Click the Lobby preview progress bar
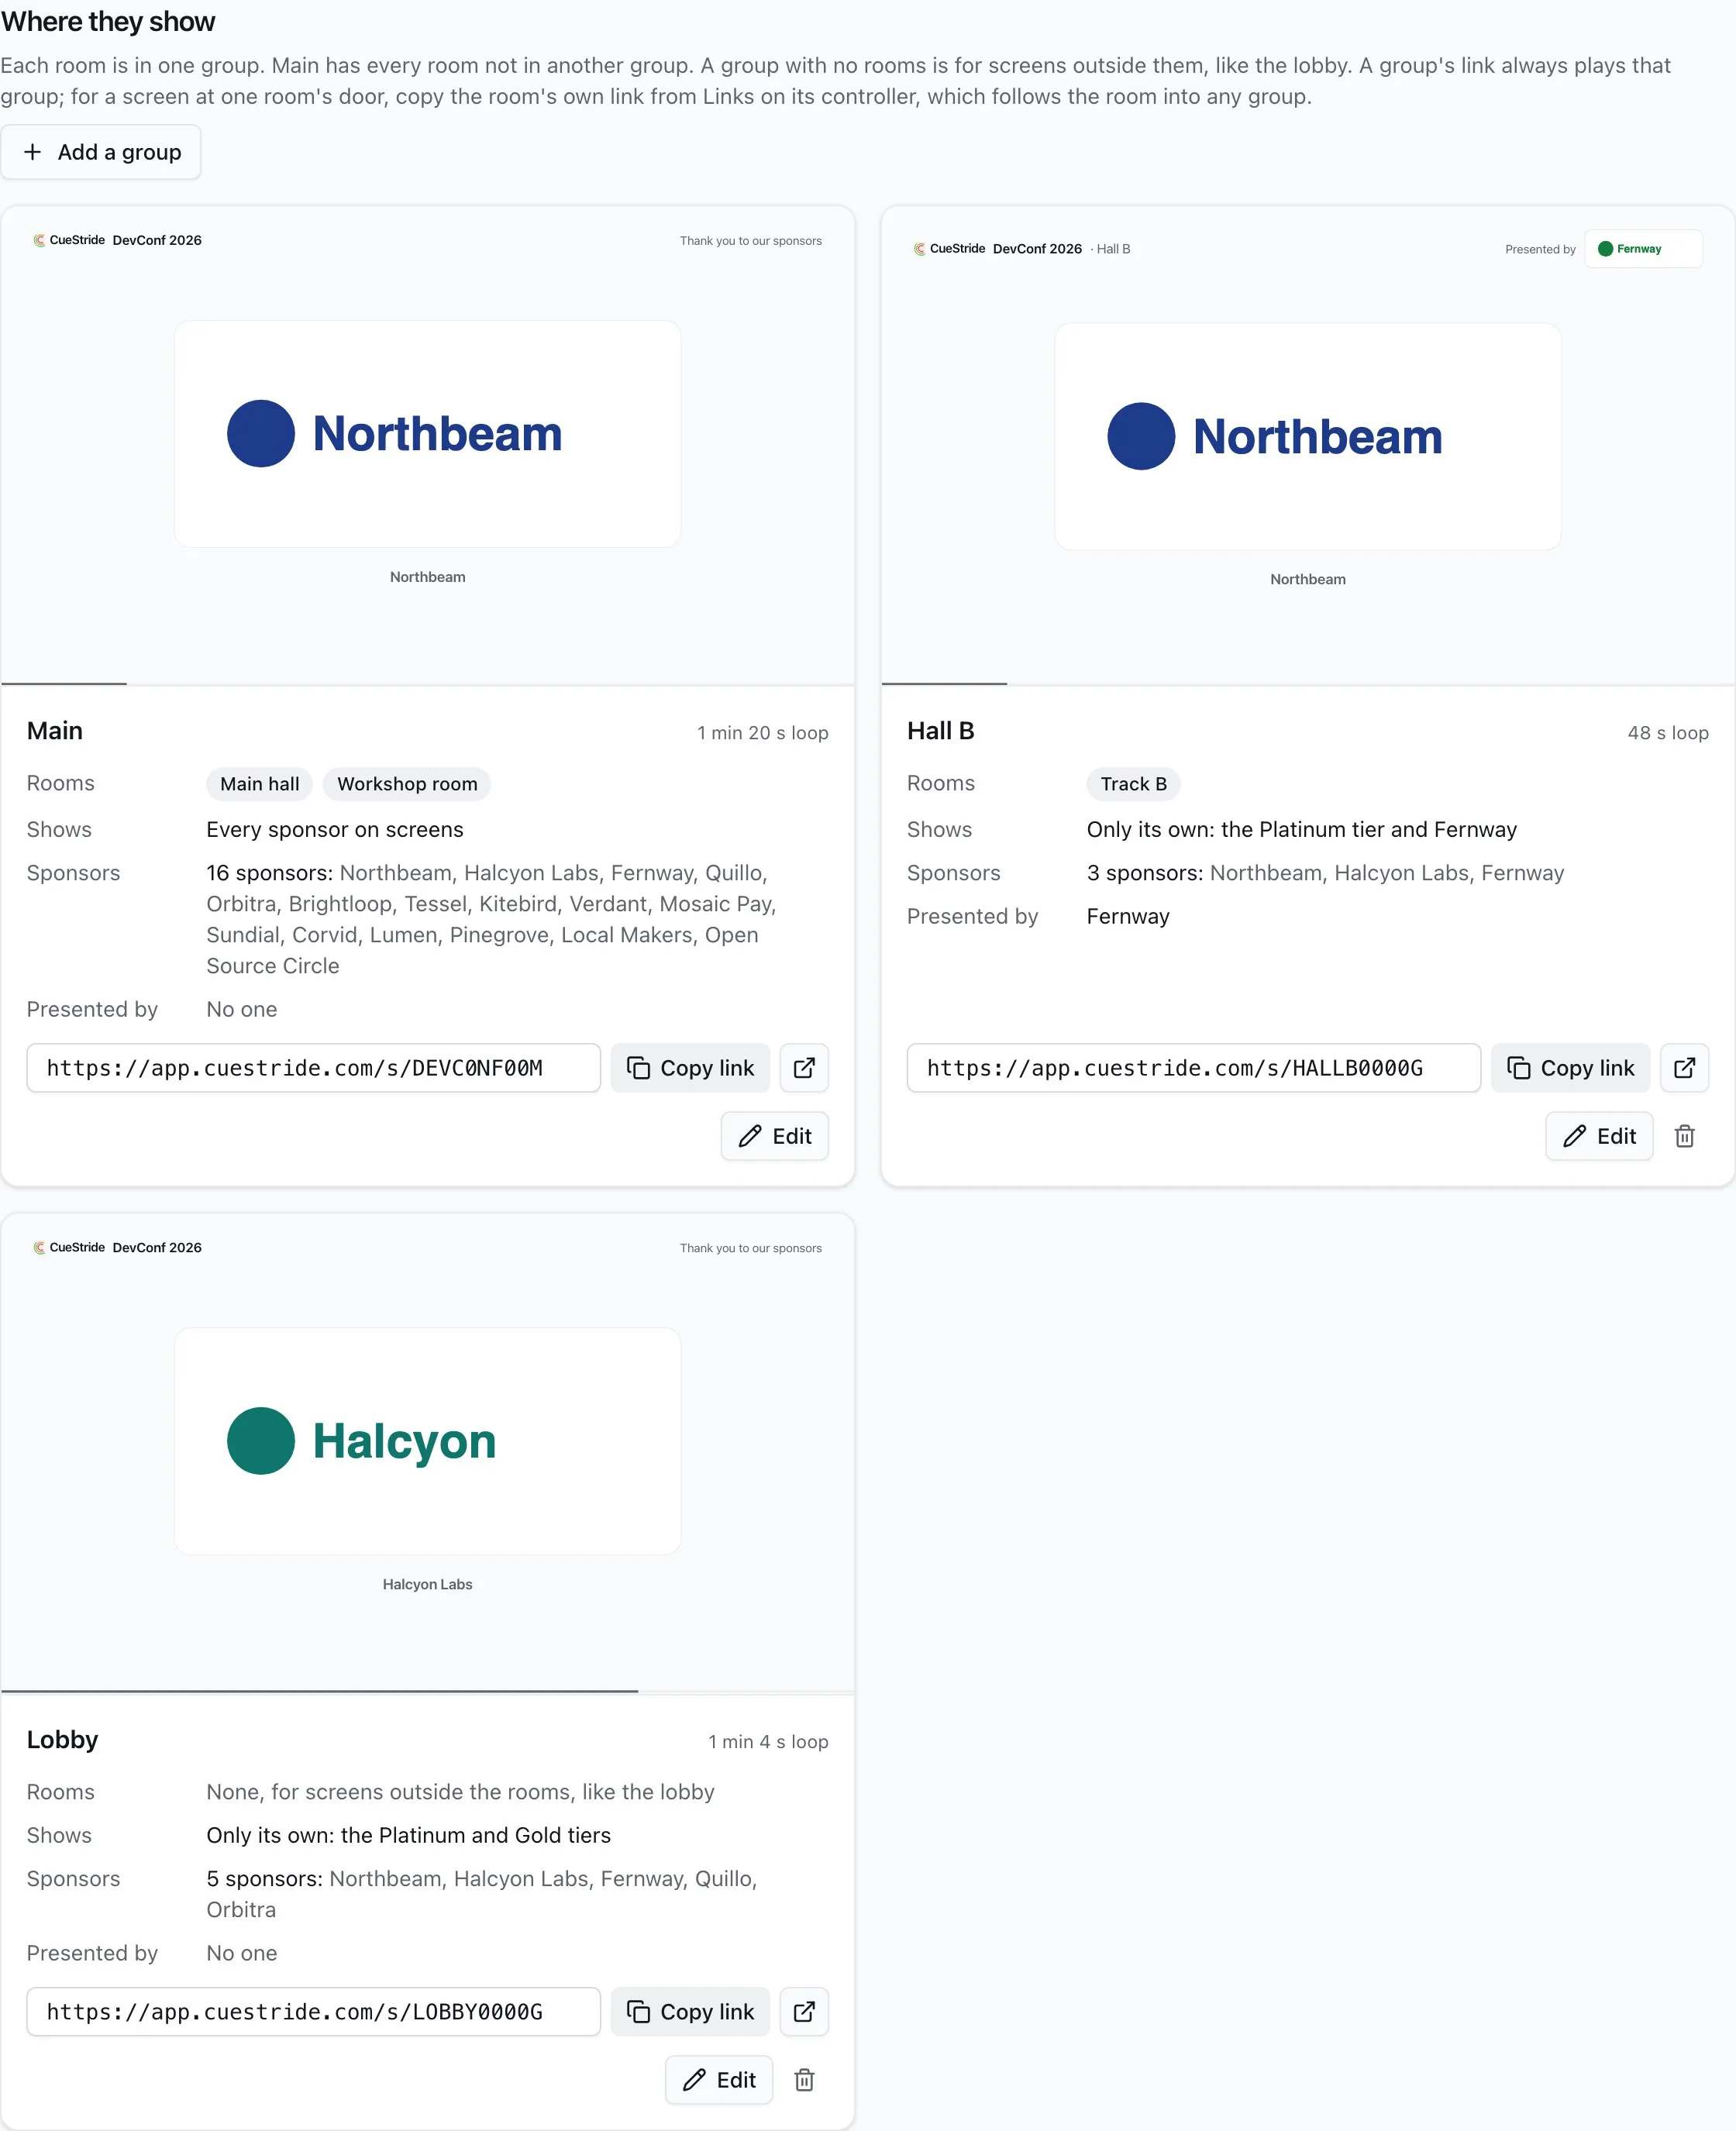The image size is (1736, 2131). (x=427, y=1691)
